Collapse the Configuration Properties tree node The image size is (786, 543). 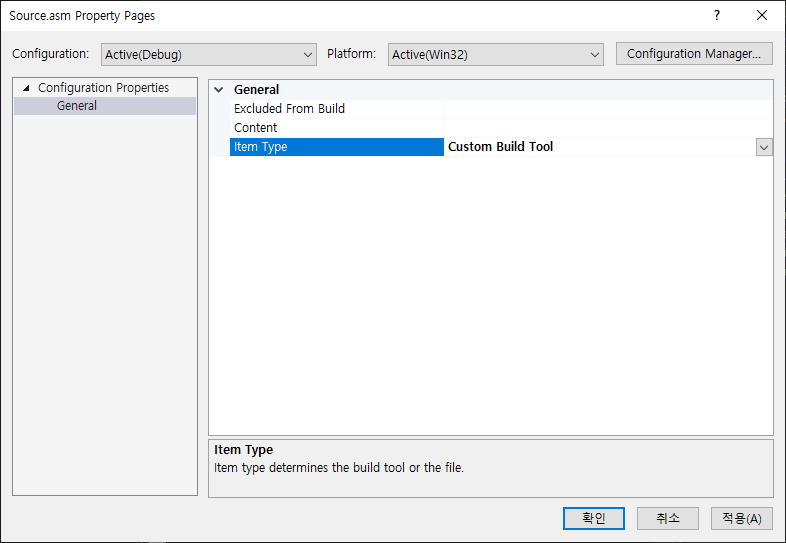coord(26,88)
